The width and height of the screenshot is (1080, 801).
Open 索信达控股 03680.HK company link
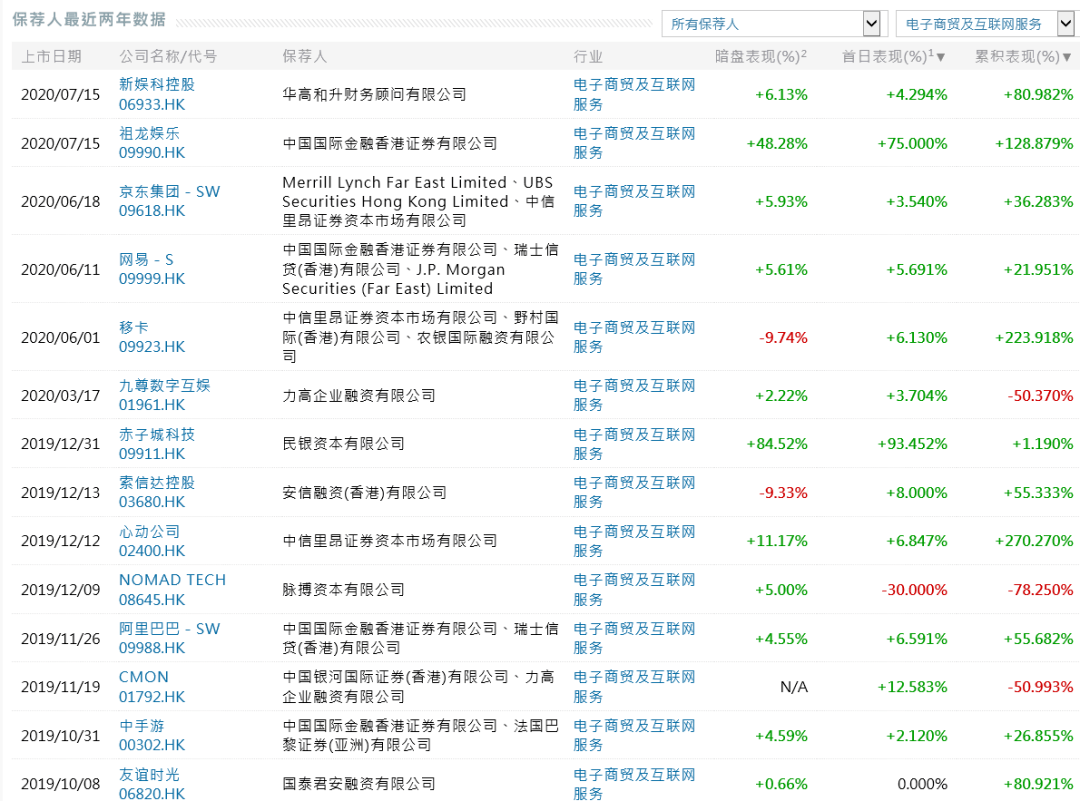[x=157, y=492]
